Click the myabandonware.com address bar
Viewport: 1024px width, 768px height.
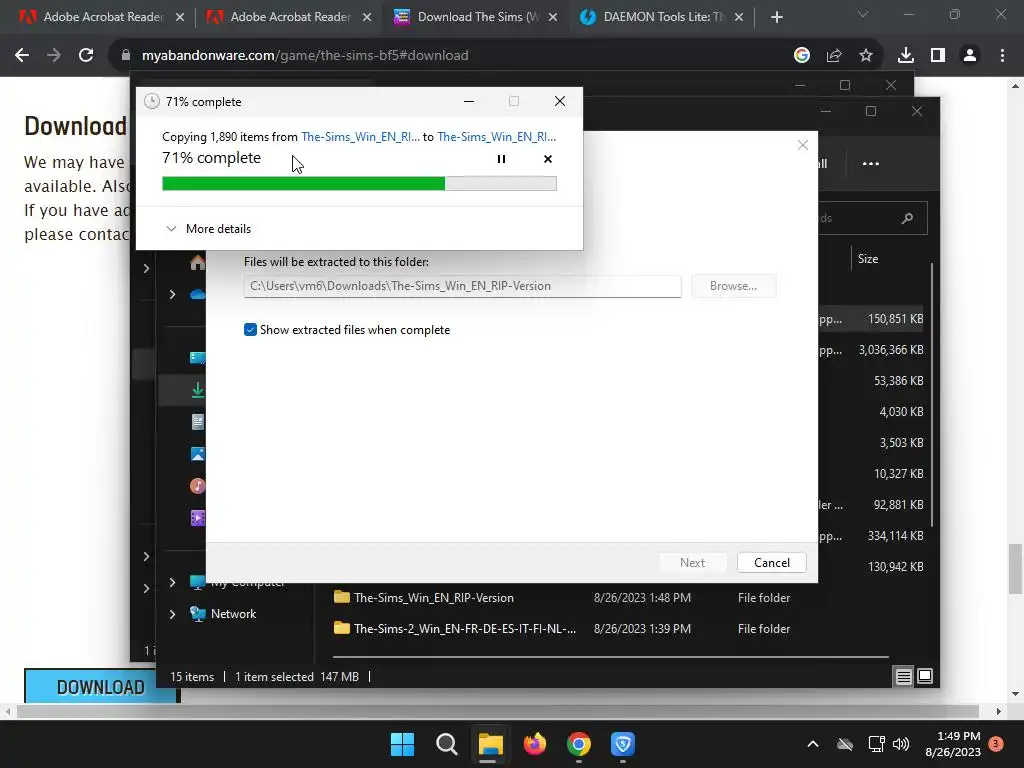451,56
